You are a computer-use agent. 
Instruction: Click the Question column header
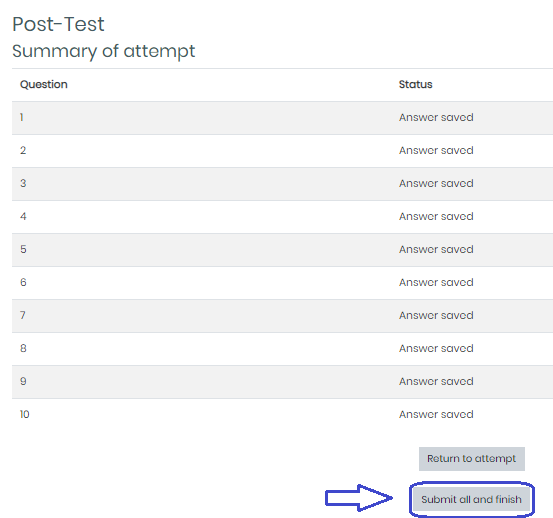click(x=44, y=84)
